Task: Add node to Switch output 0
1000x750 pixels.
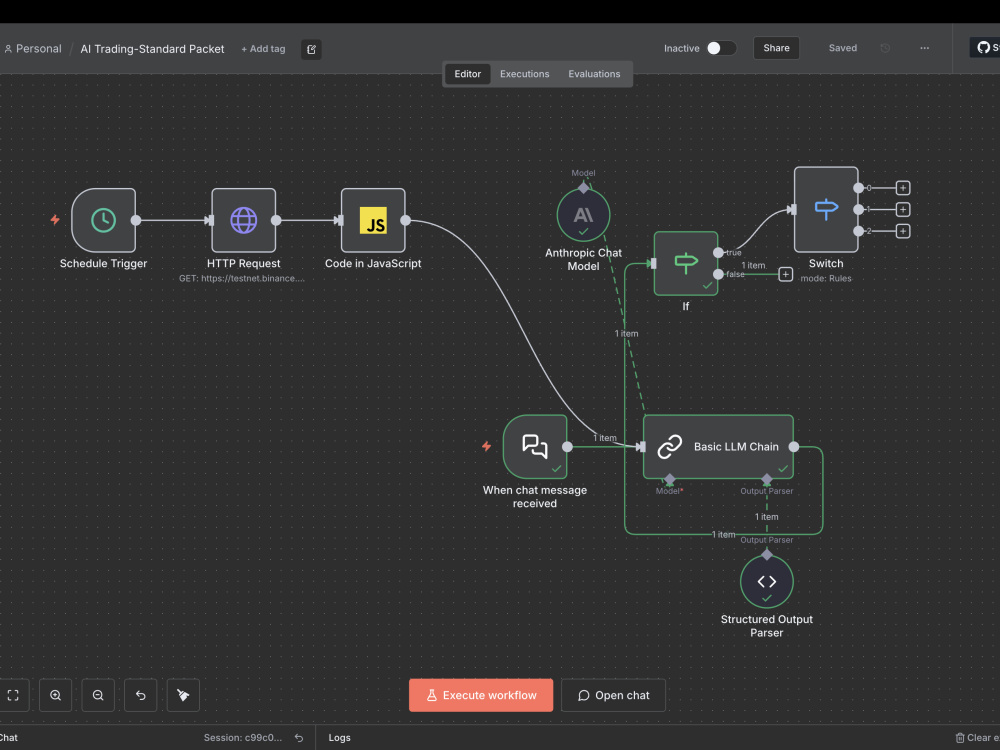Action: tap(902, 188)
